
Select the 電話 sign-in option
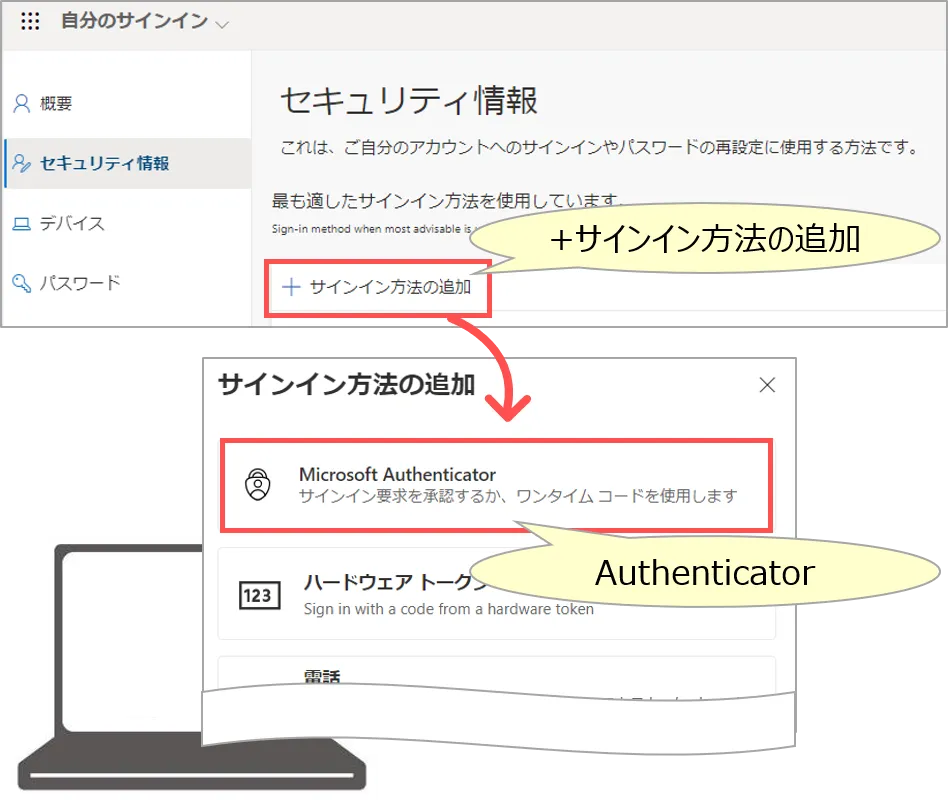point(322,677)
